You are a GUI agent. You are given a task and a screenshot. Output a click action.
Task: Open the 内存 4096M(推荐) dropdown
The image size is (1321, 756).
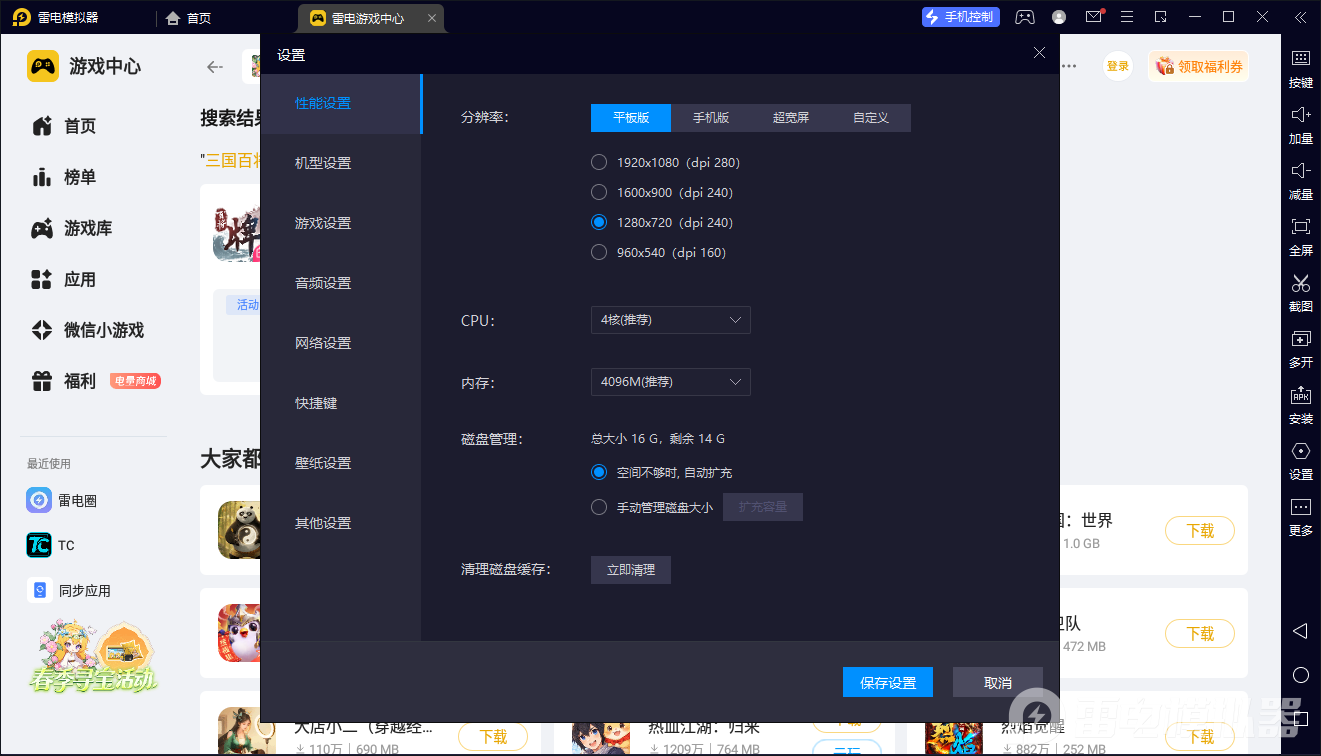point(671,382)
